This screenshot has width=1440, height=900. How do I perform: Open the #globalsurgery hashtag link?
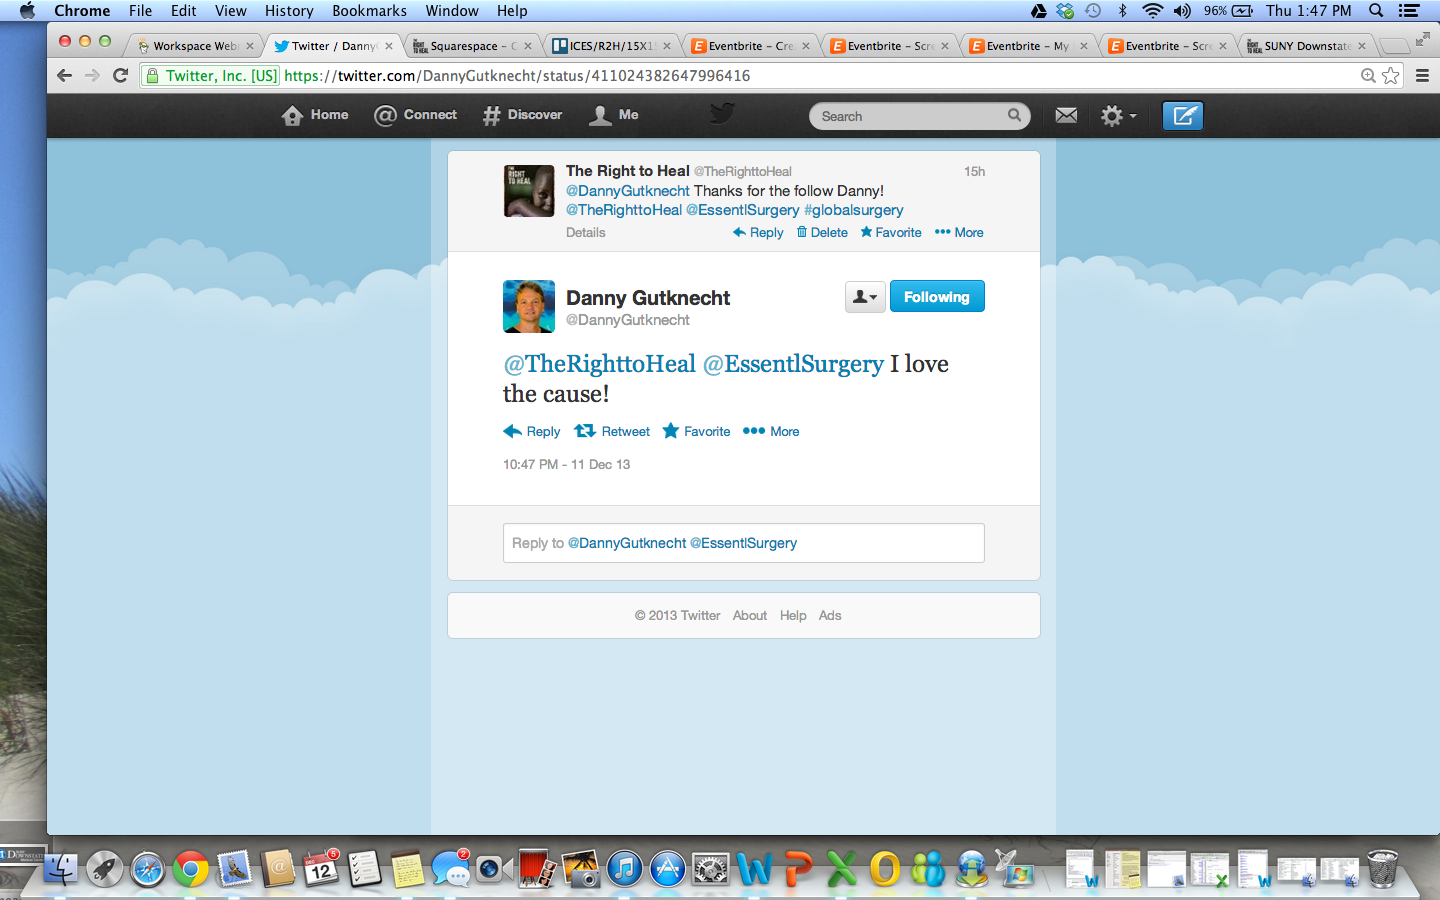point(854,210)
